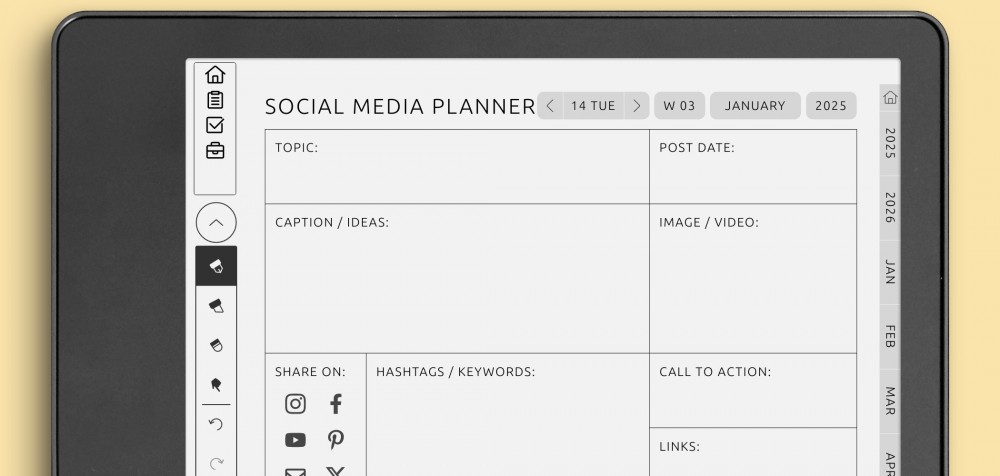The width and height of the screenshot is (1000, 476).
Task: Go to the next day arrow
Action: pyautogui.click(x=637, y=106)
